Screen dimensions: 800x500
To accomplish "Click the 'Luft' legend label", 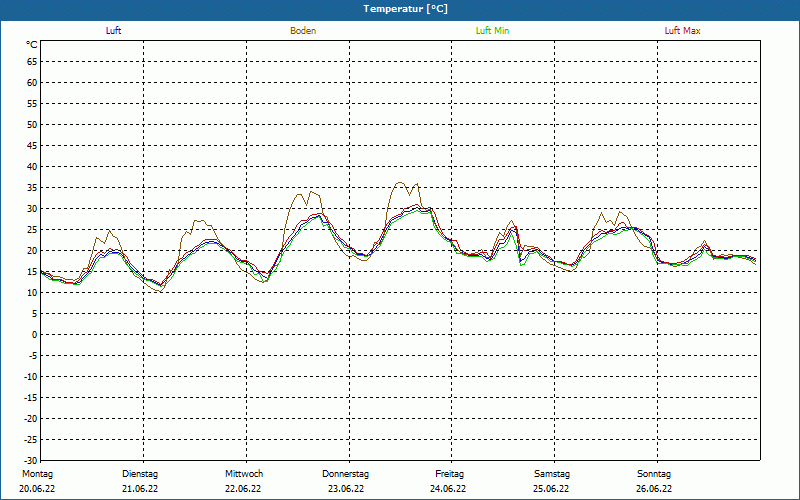I will (x=113, y=31).
